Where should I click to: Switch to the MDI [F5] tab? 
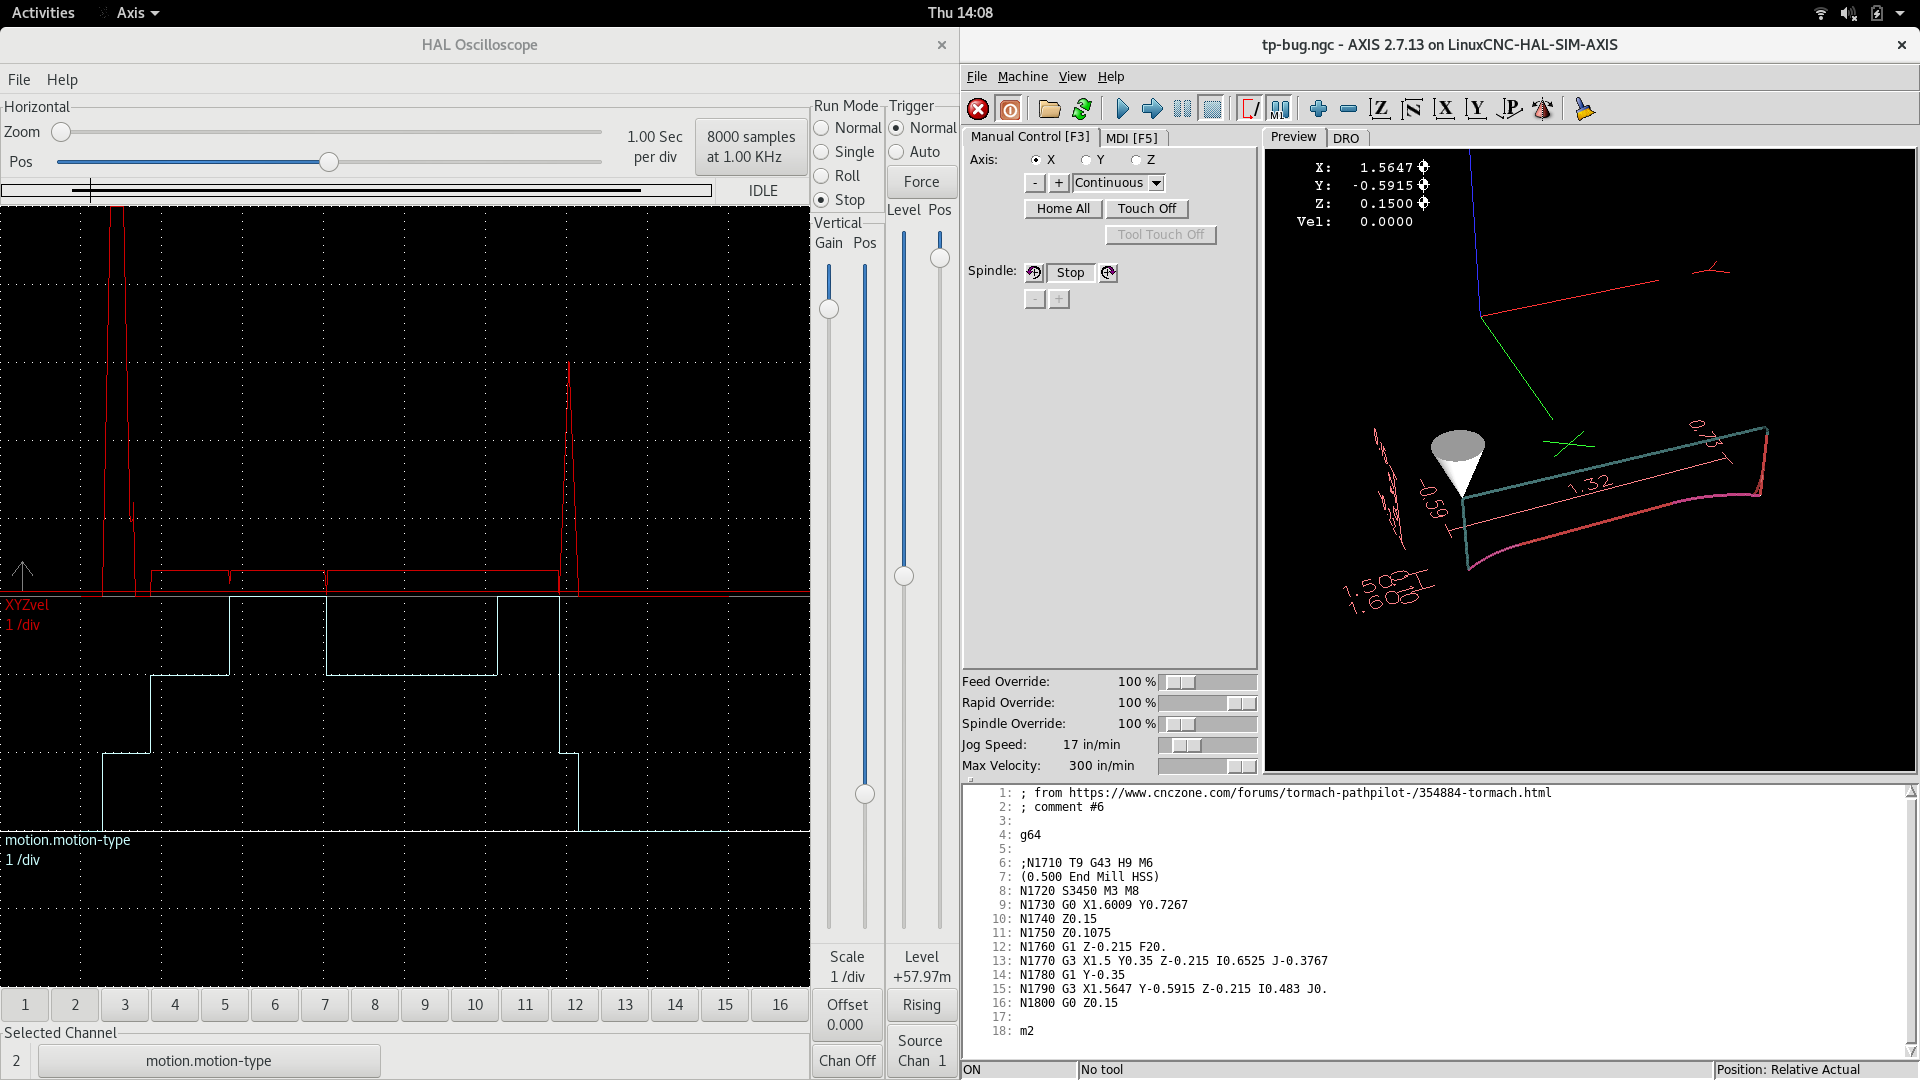[1131, 138]
